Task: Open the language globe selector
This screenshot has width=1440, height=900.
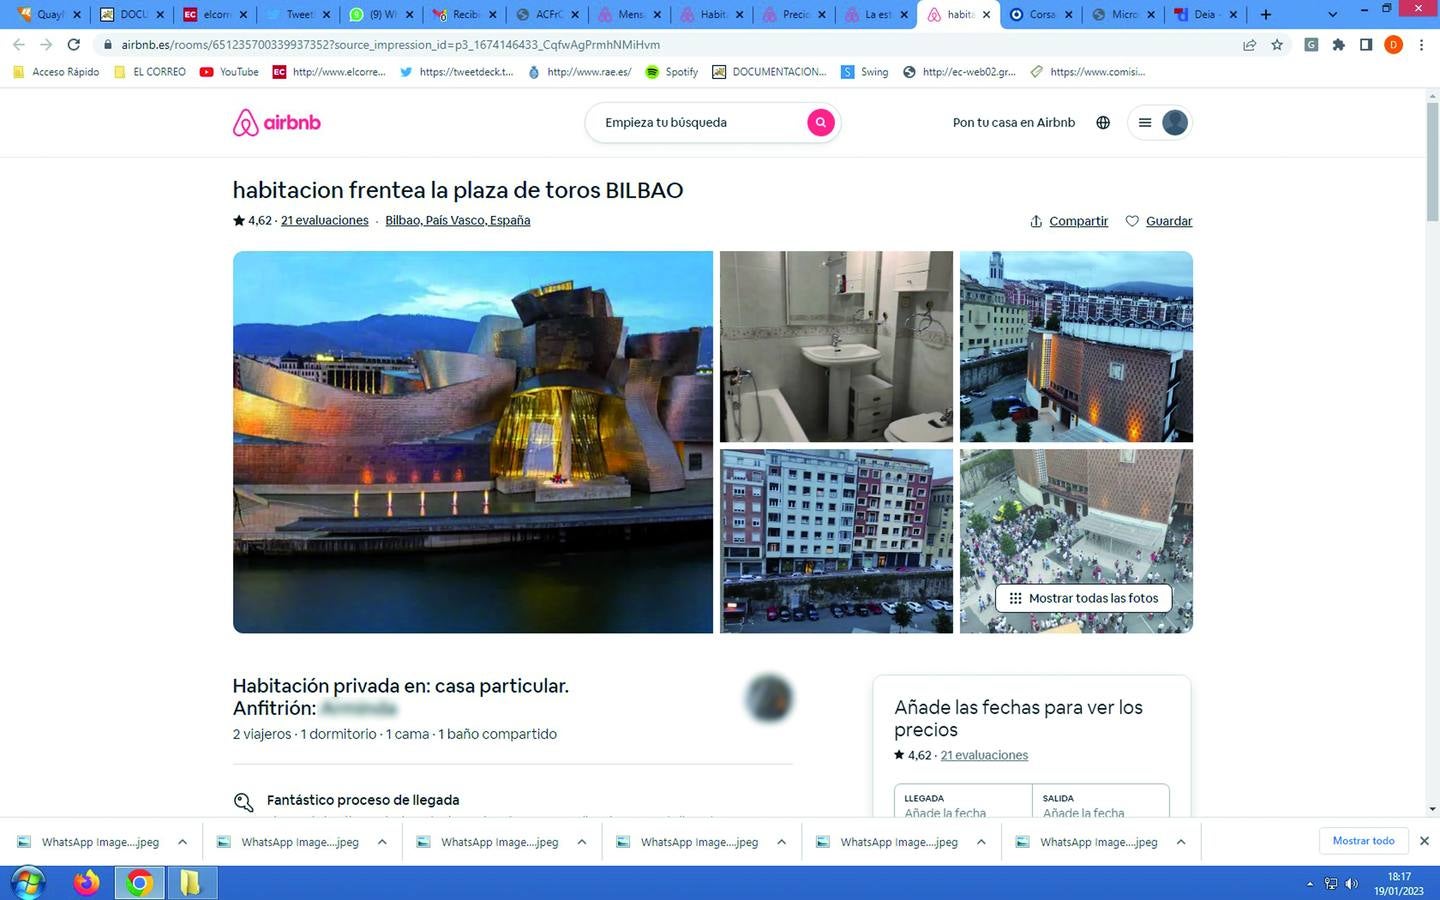Action: (x=1103, y=122)
